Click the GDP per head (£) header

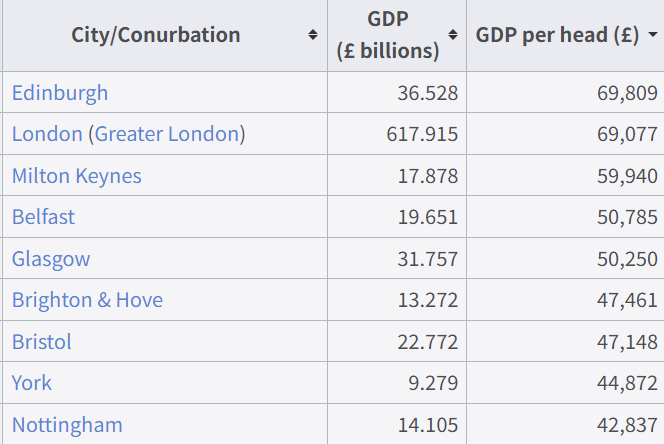point(565,36)
